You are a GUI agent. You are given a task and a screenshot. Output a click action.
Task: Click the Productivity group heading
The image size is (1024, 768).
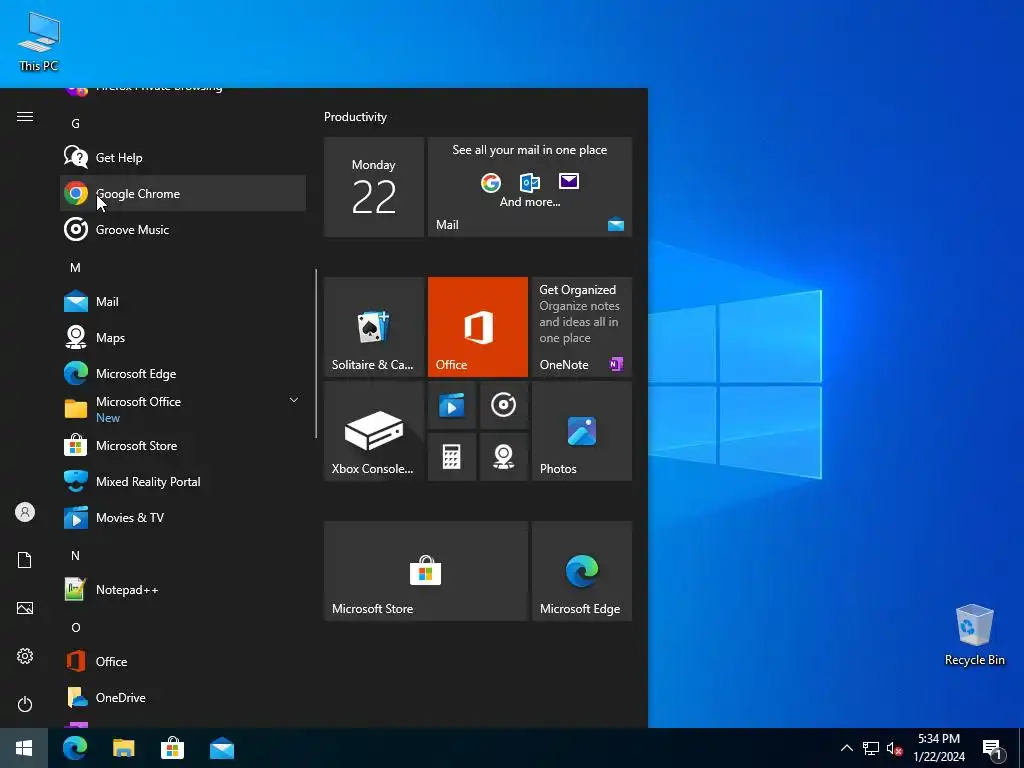pos(355,117)
